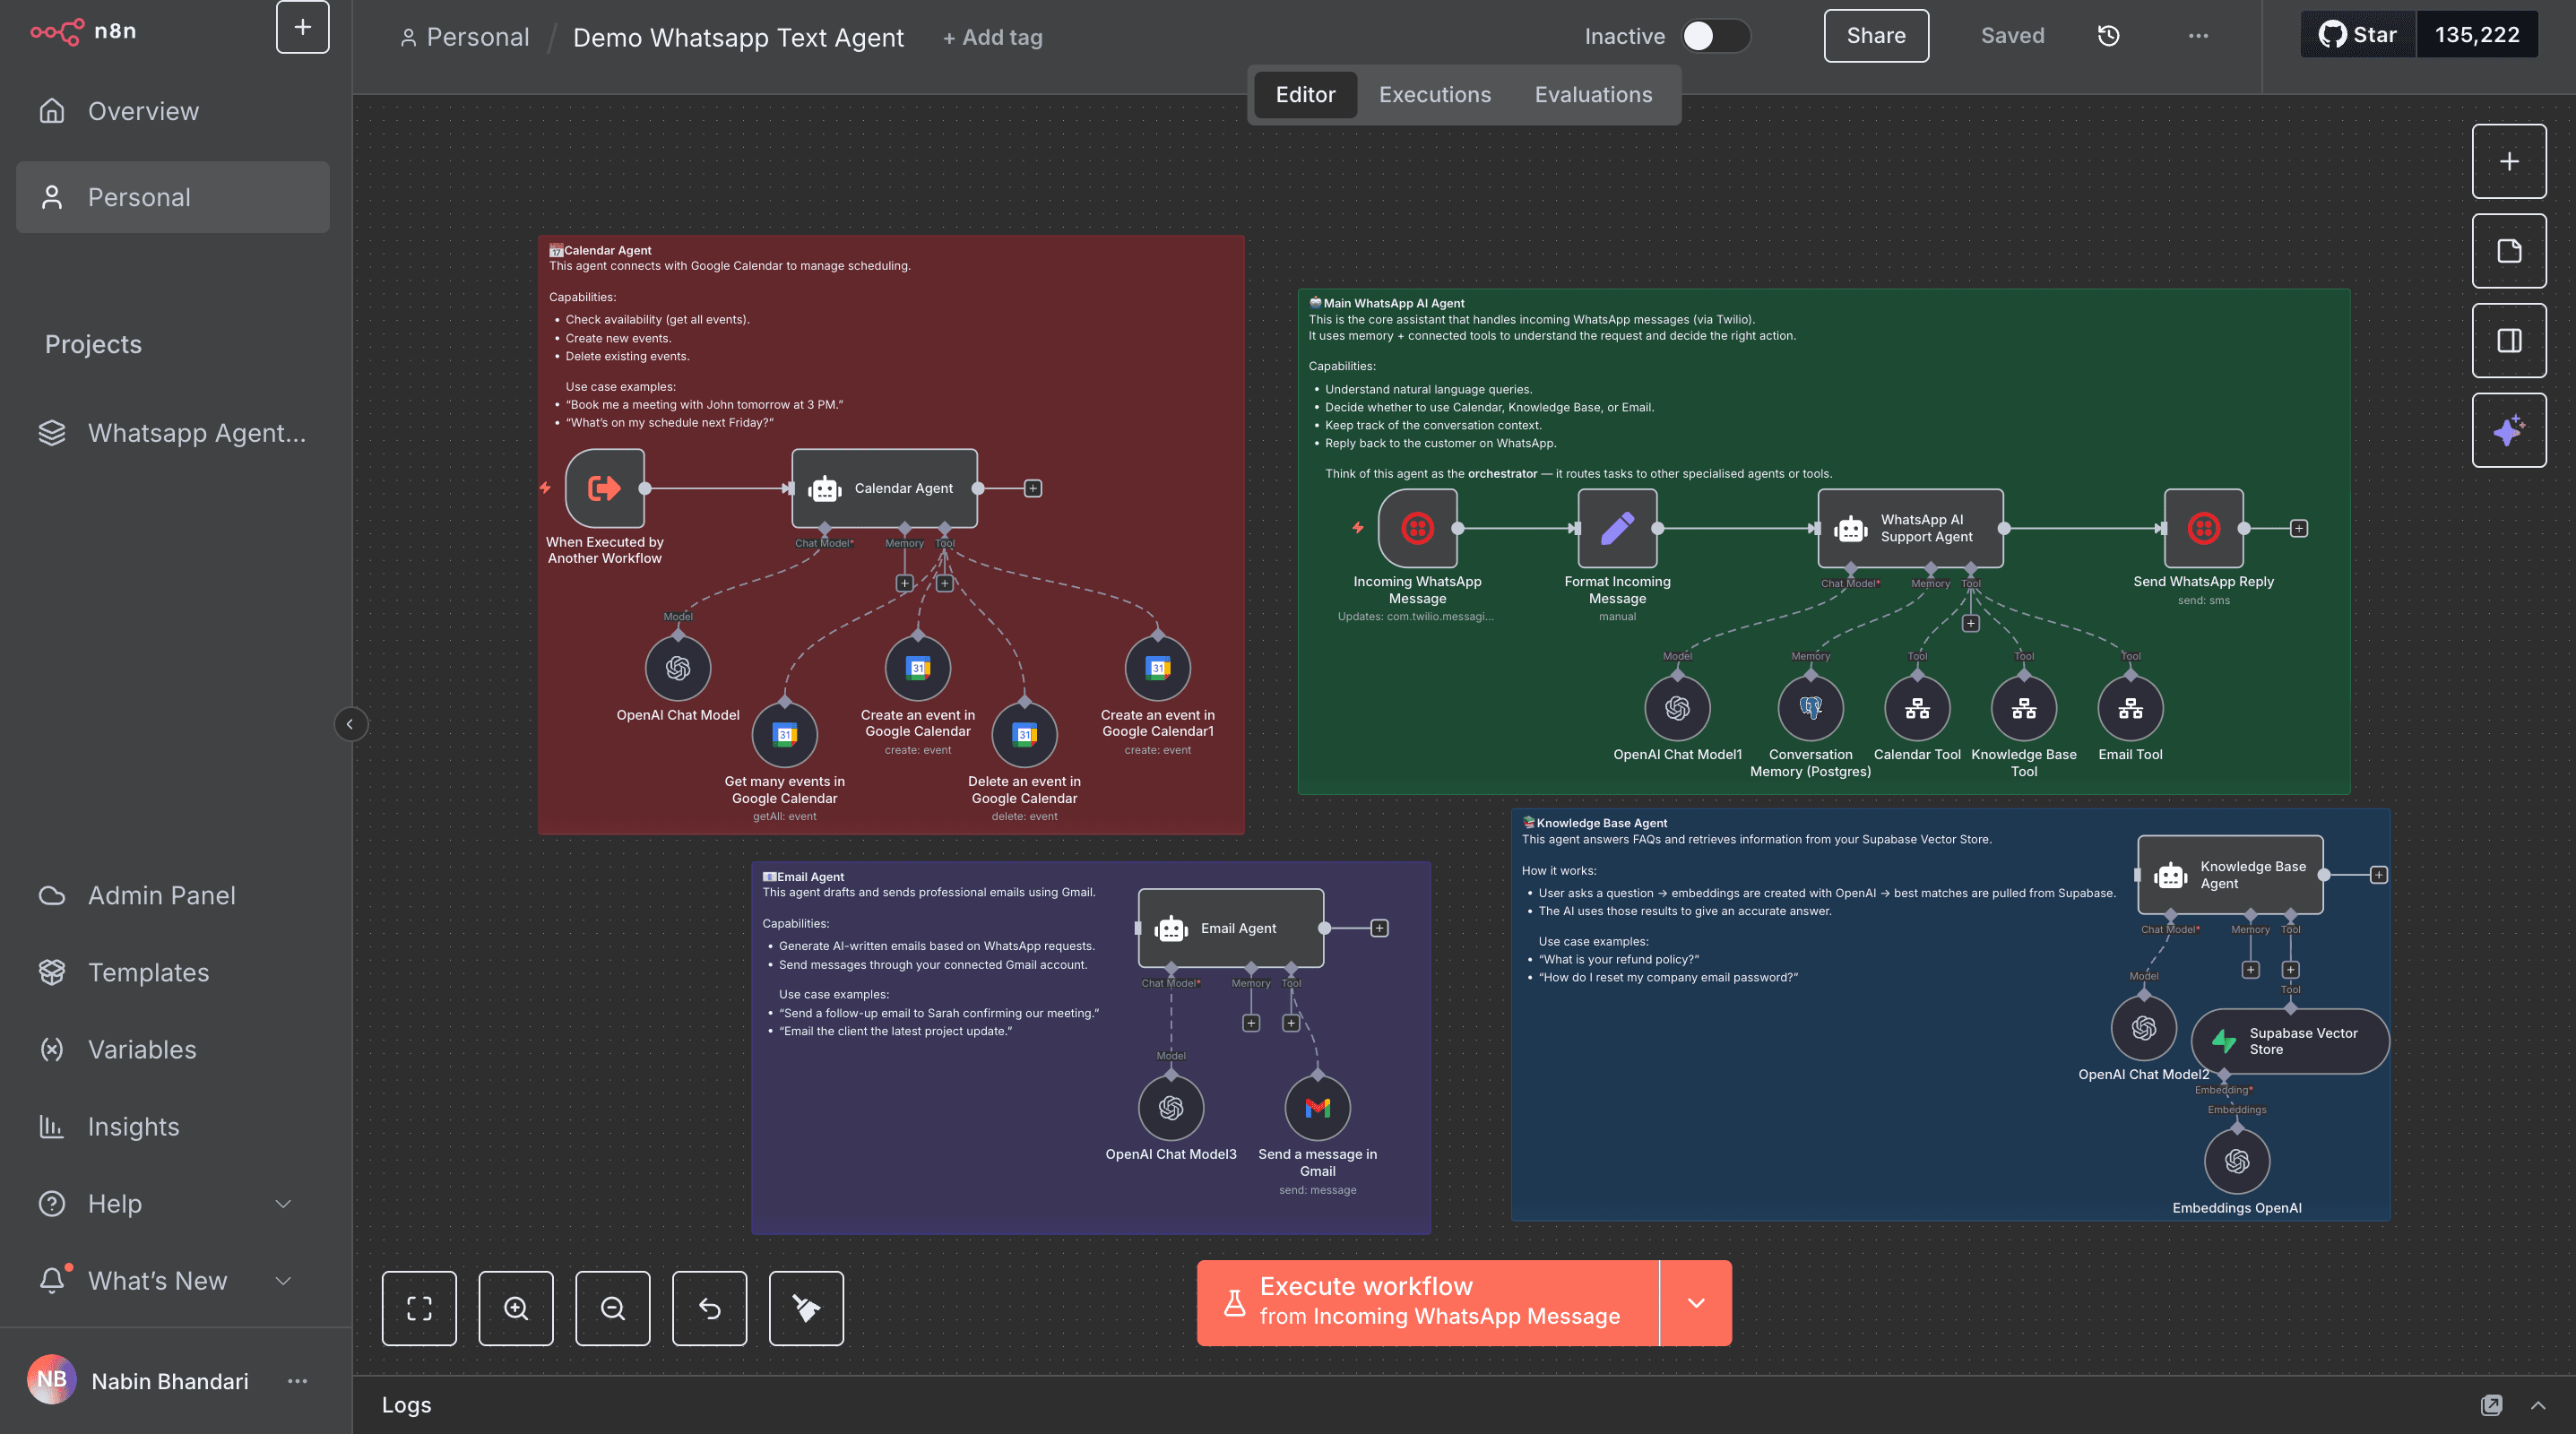Image resolution: width=2576 pixels, height=1434 pixels.
Task: Click the Share button
Action: click(1875, 36)
